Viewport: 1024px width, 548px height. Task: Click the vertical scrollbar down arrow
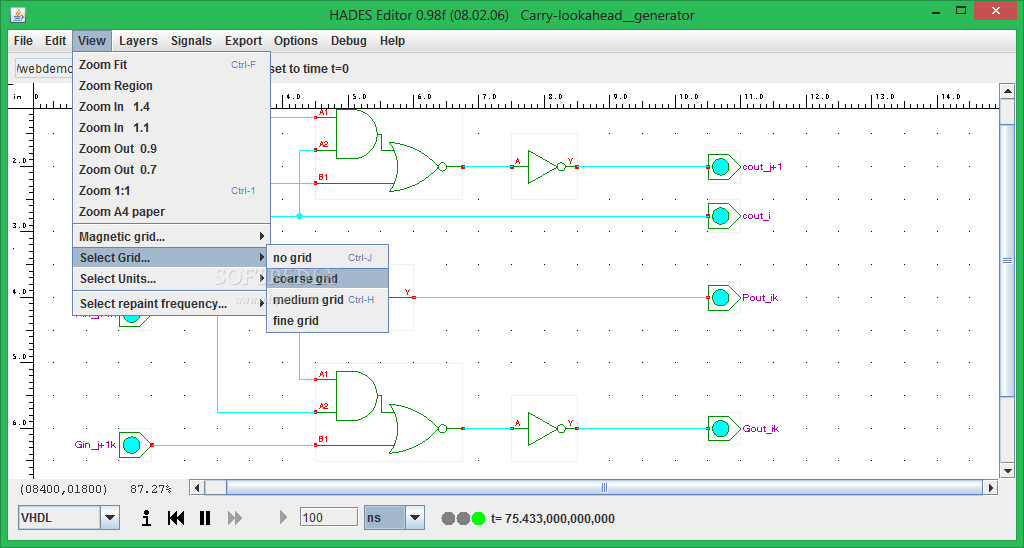point(1007,470)
